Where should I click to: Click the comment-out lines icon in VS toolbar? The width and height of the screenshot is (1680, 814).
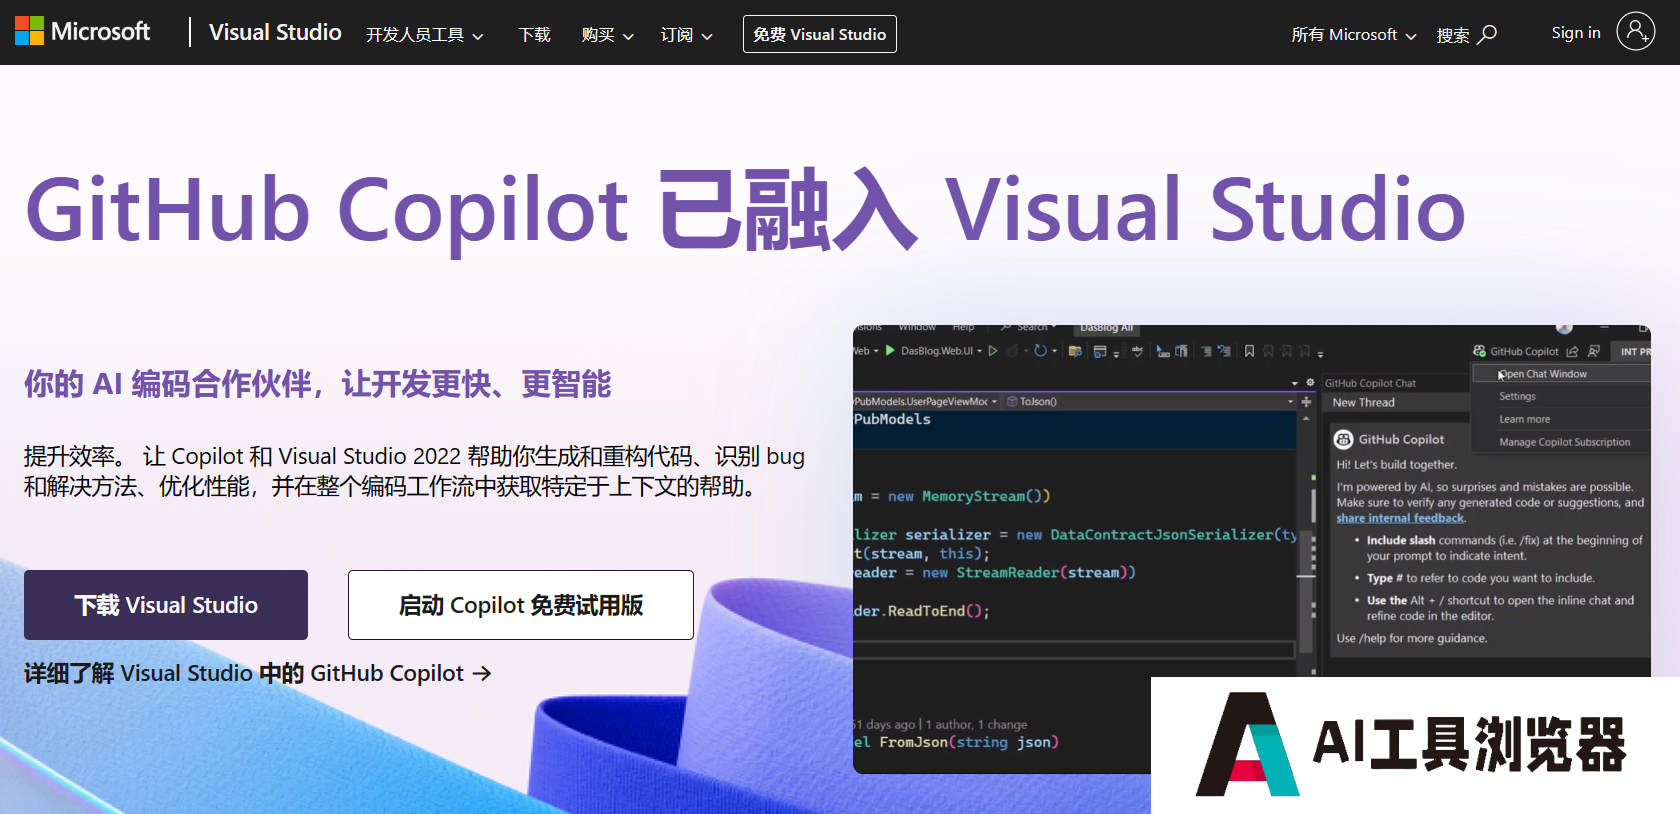point(1206,351)
